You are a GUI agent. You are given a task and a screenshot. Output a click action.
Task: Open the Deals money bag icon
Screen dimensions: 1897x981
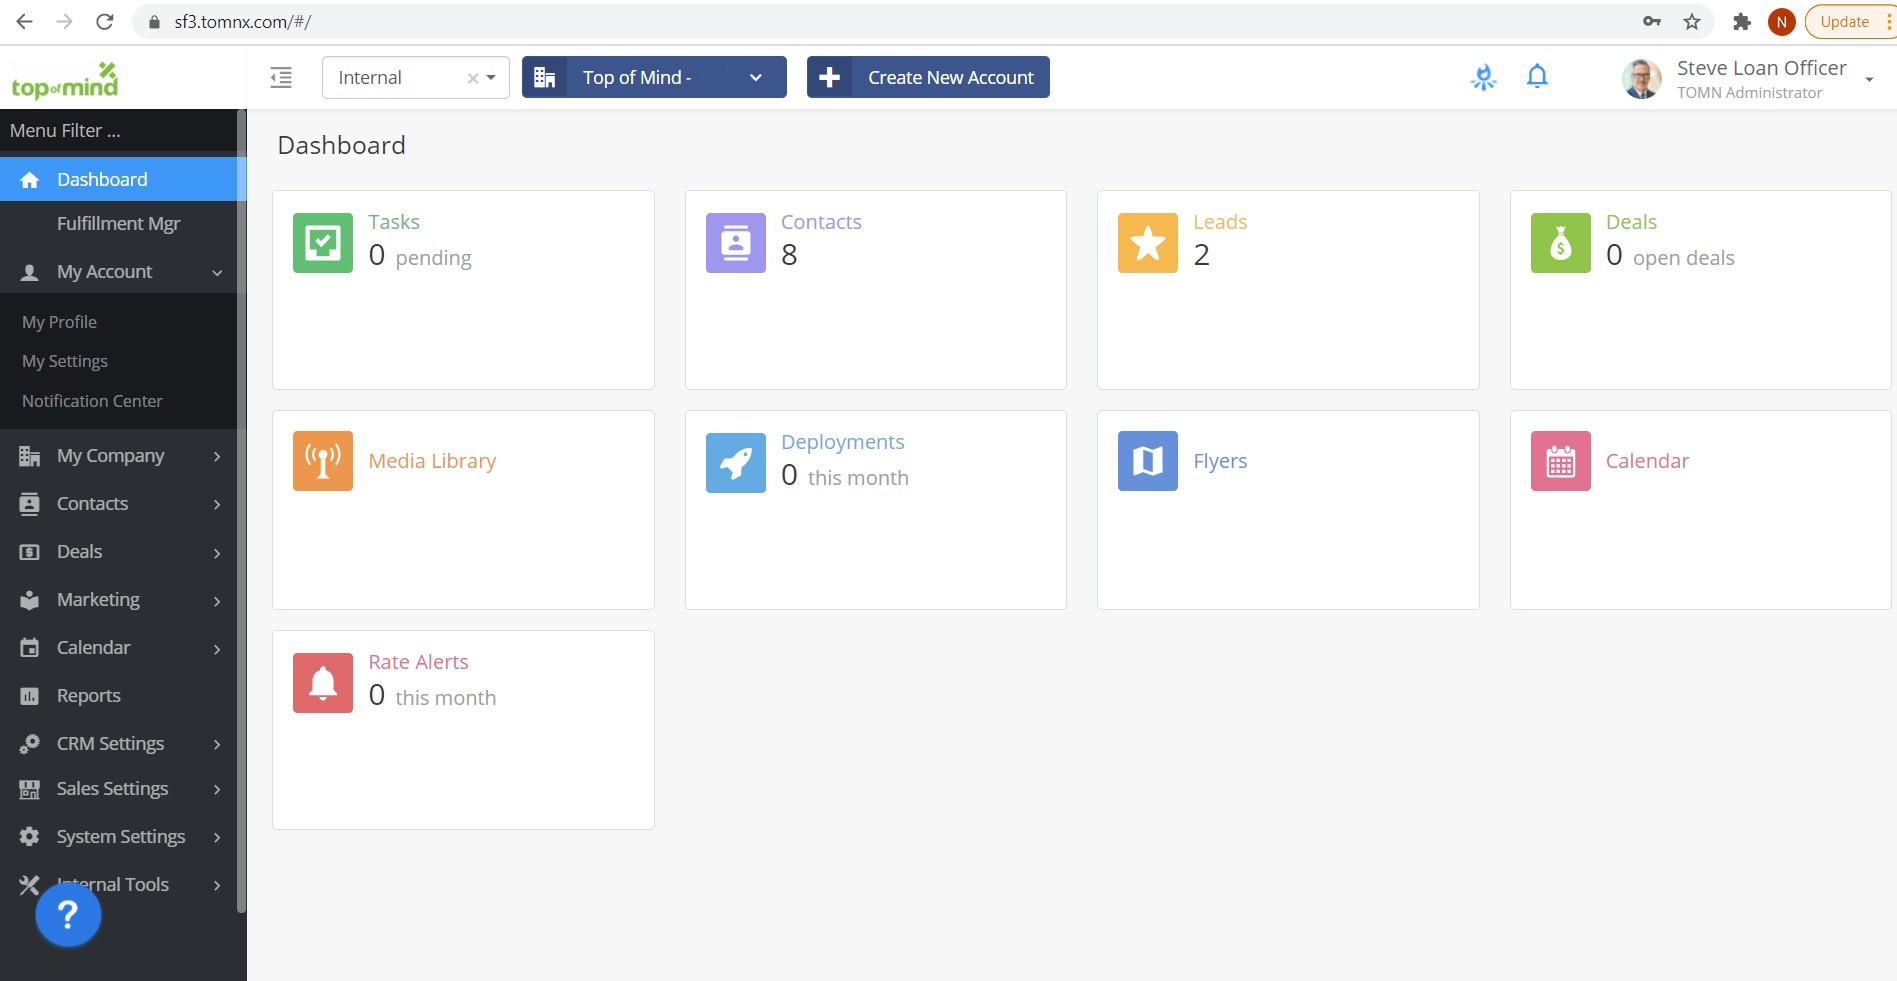pyautogui.click(x=1560, y=243)
